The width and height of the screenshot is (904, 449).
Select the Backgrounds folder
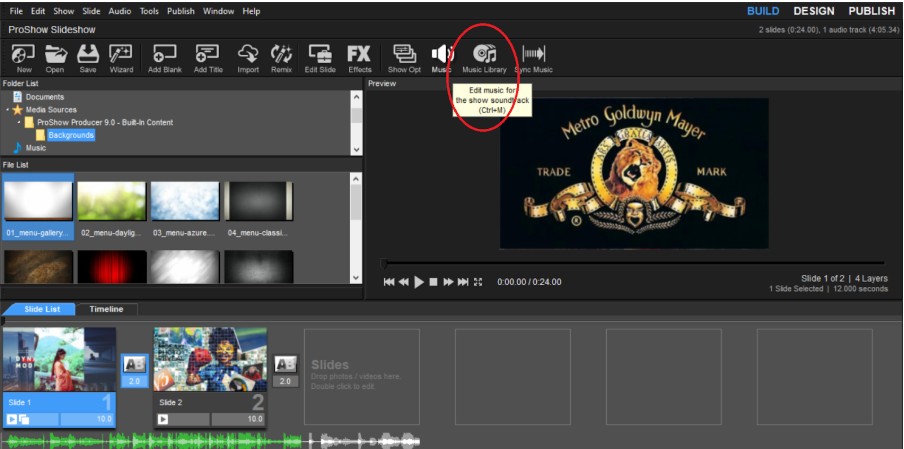70,135
